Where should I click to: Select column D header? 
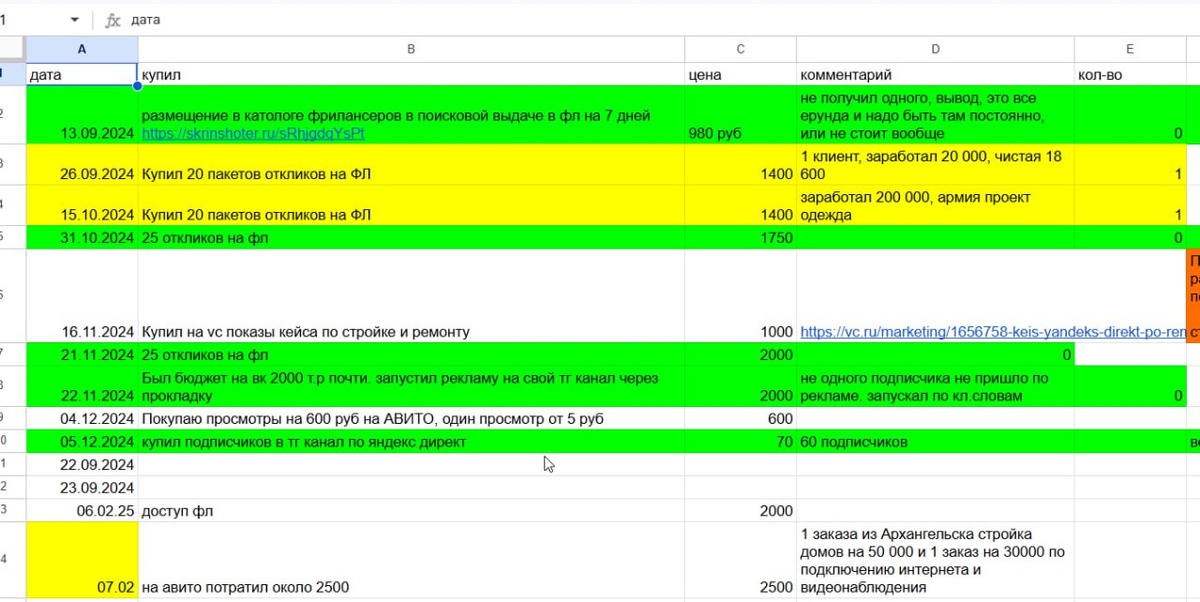[x=935, y=49]
